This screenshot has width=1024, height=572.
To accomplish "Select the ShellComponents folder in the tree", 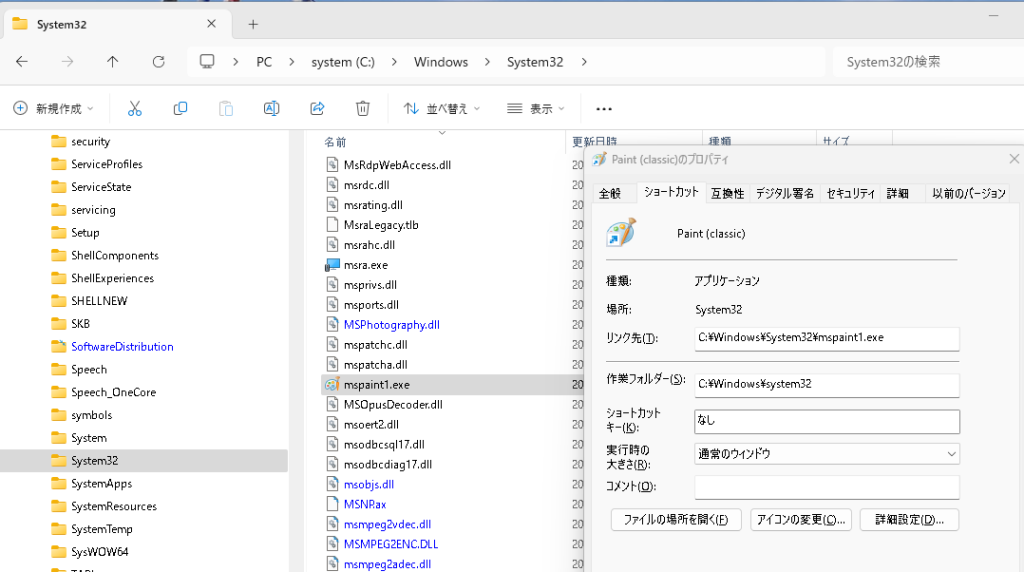I will (x=115, y=255).
